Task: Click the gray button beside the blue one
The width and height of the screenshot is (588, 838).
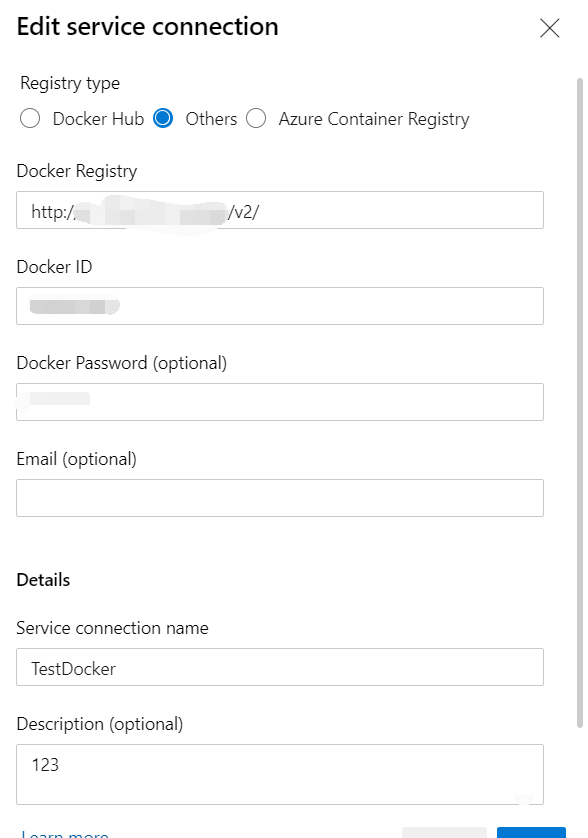Action: (x=444, y=833)
